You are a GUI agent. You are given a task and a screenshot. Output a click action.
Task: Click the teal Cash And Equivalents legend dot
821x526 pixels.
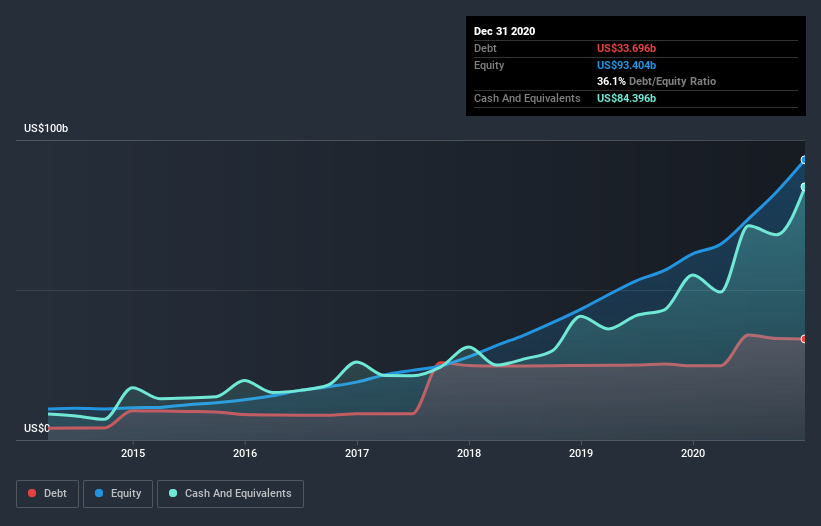point(173,493)
